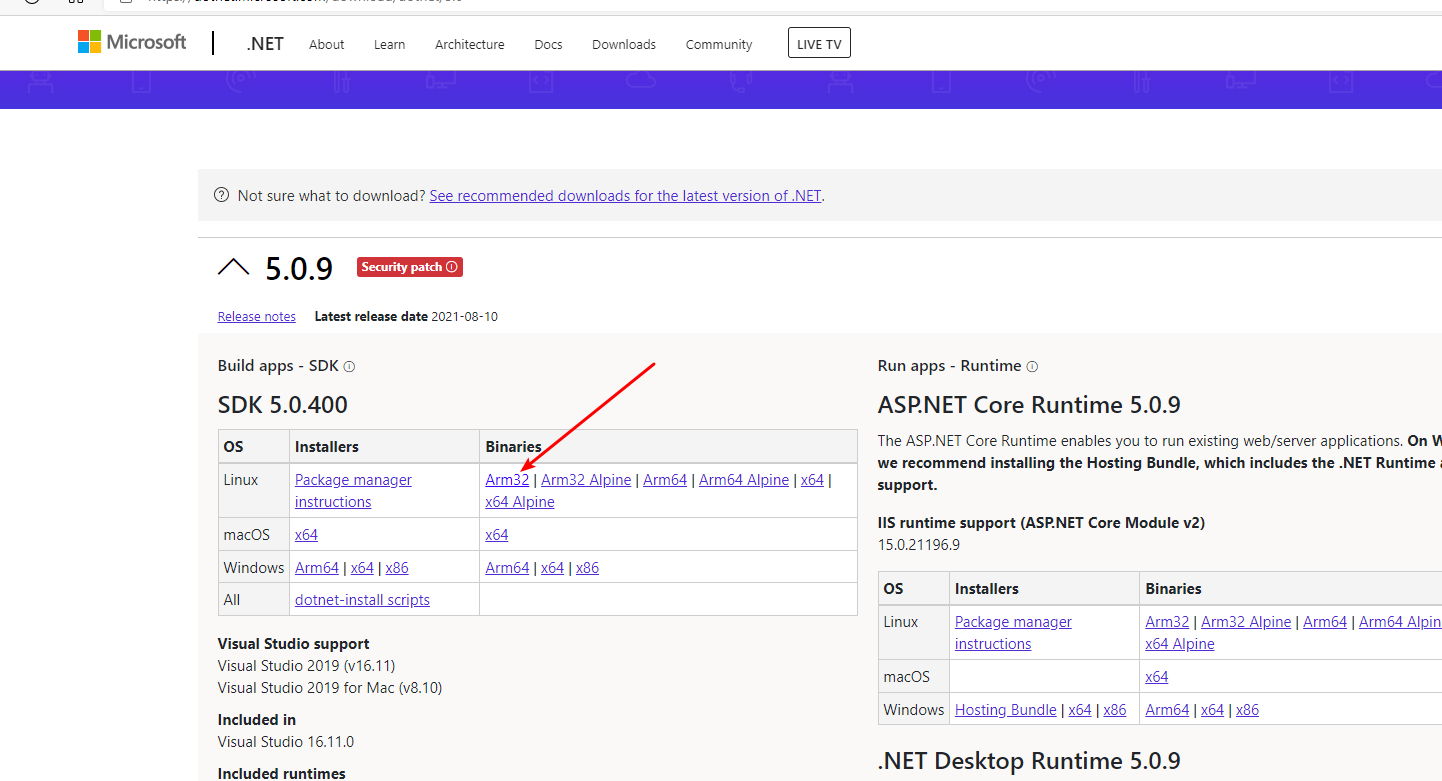Image resolution: width=1442 pixels, height=781 pixels.
Task: Open recommended downloads for latest .NET link
Action: [x=625, y=196]
